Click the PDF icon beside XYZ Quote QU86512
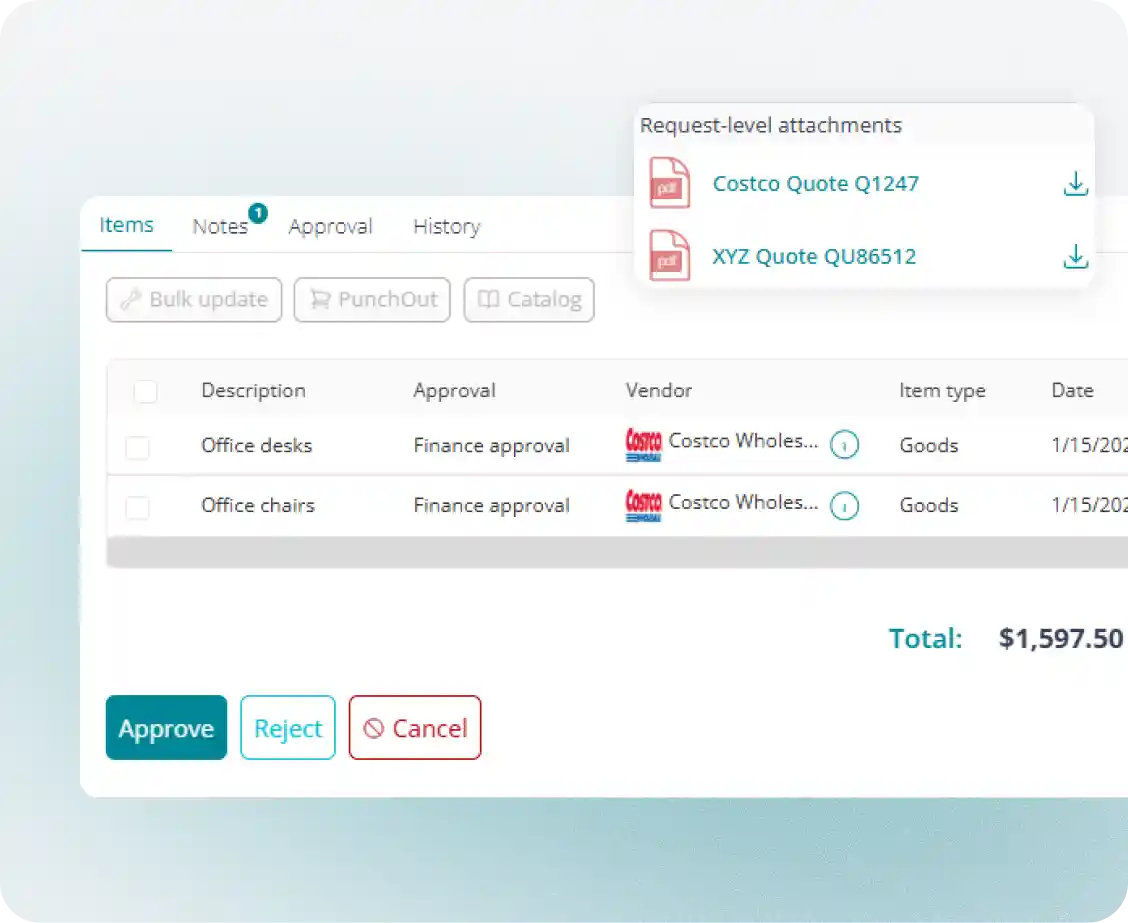 coord(669,255)
